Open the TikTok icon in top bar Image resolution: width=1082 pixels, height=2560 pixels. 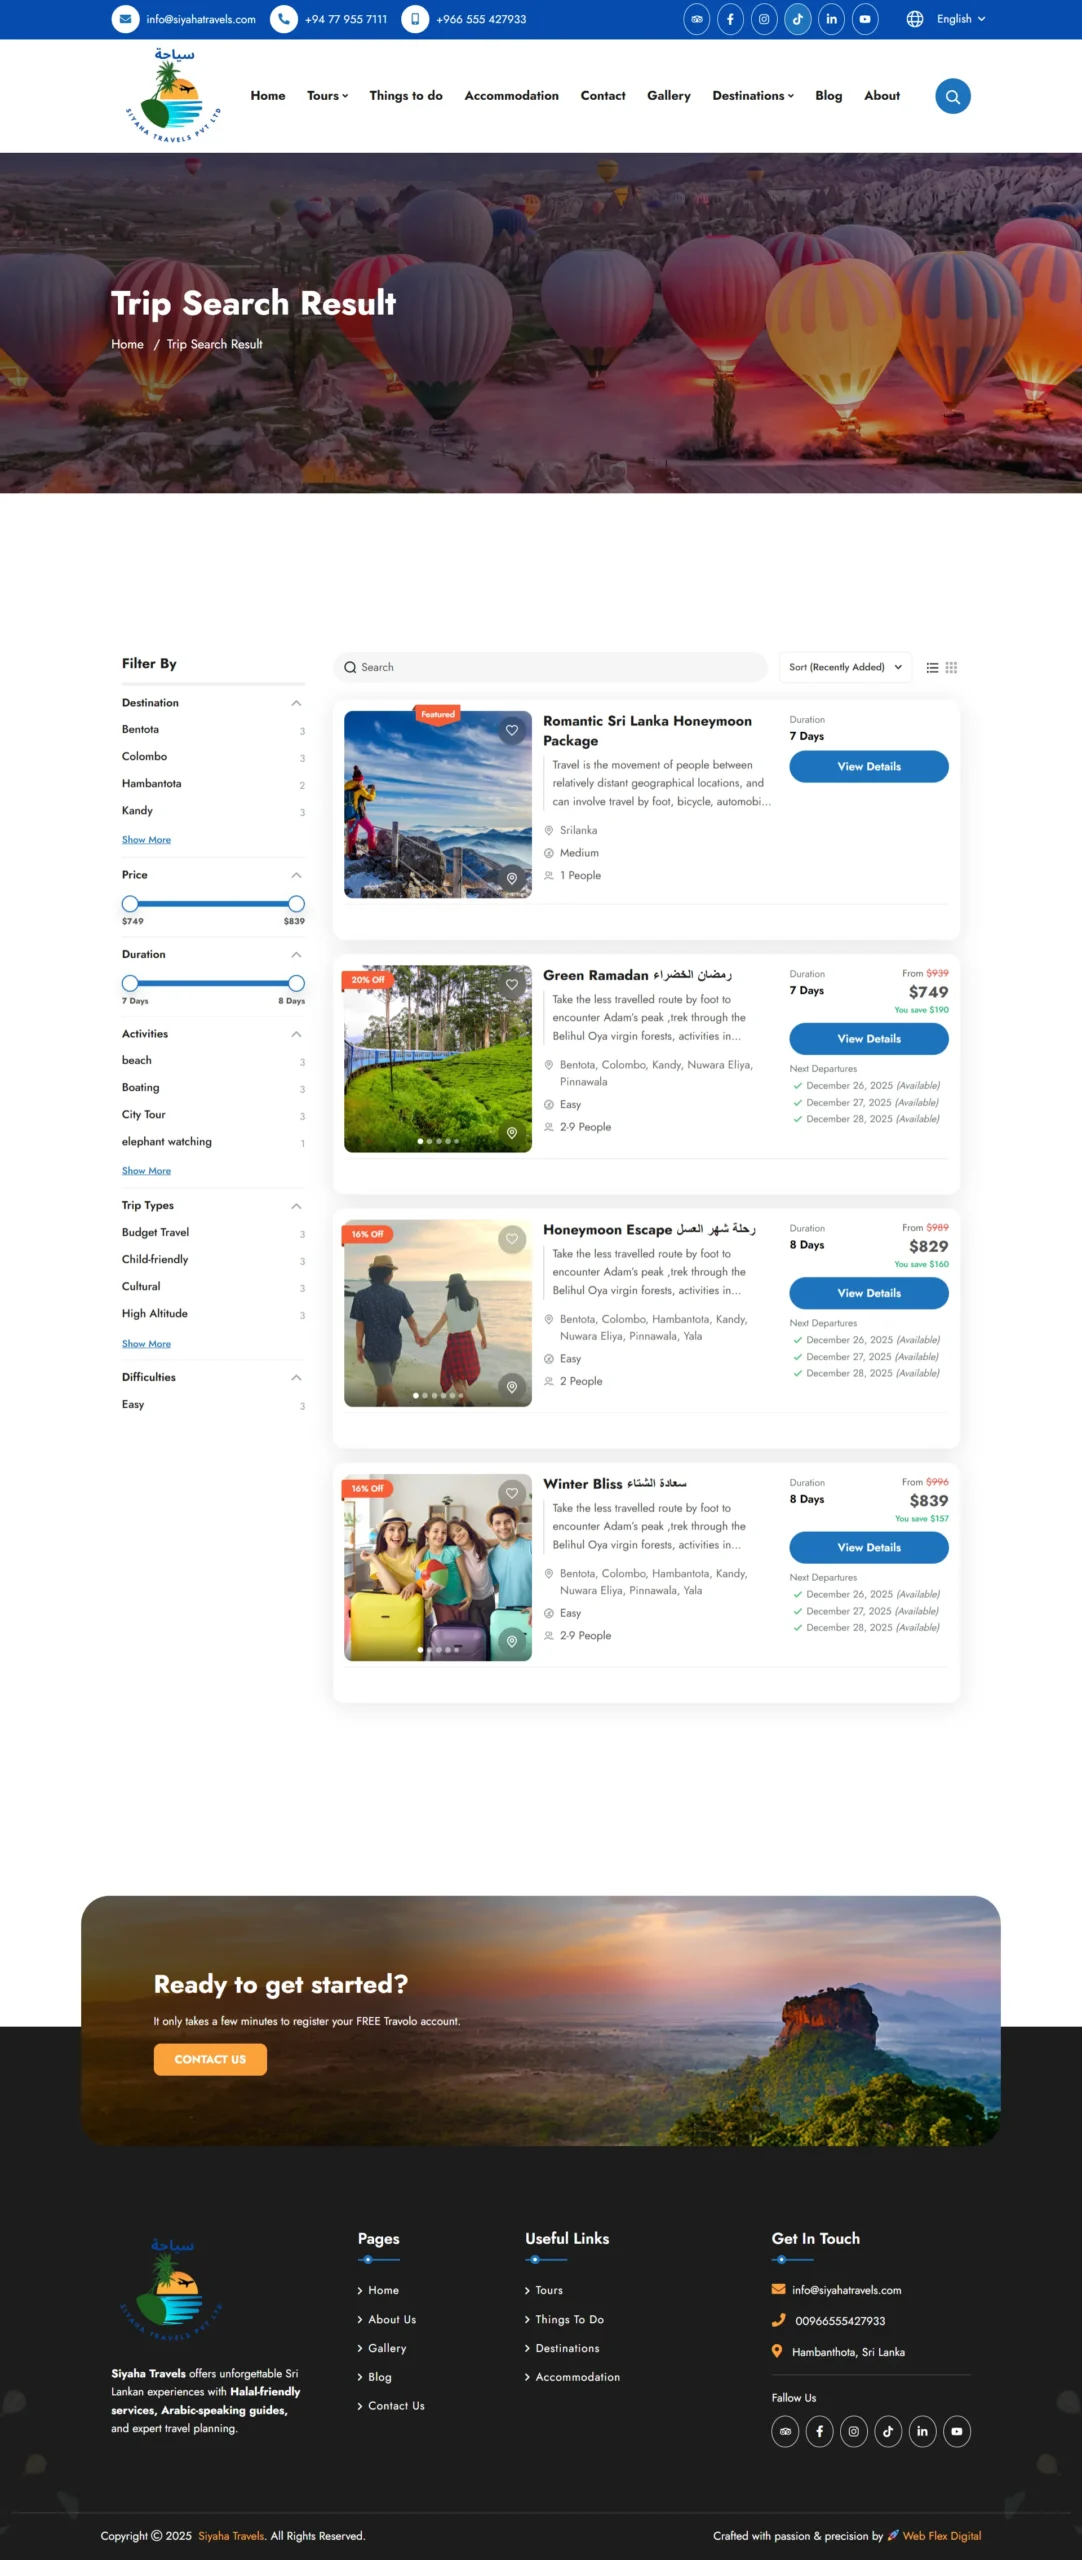[x=797, y=19]
